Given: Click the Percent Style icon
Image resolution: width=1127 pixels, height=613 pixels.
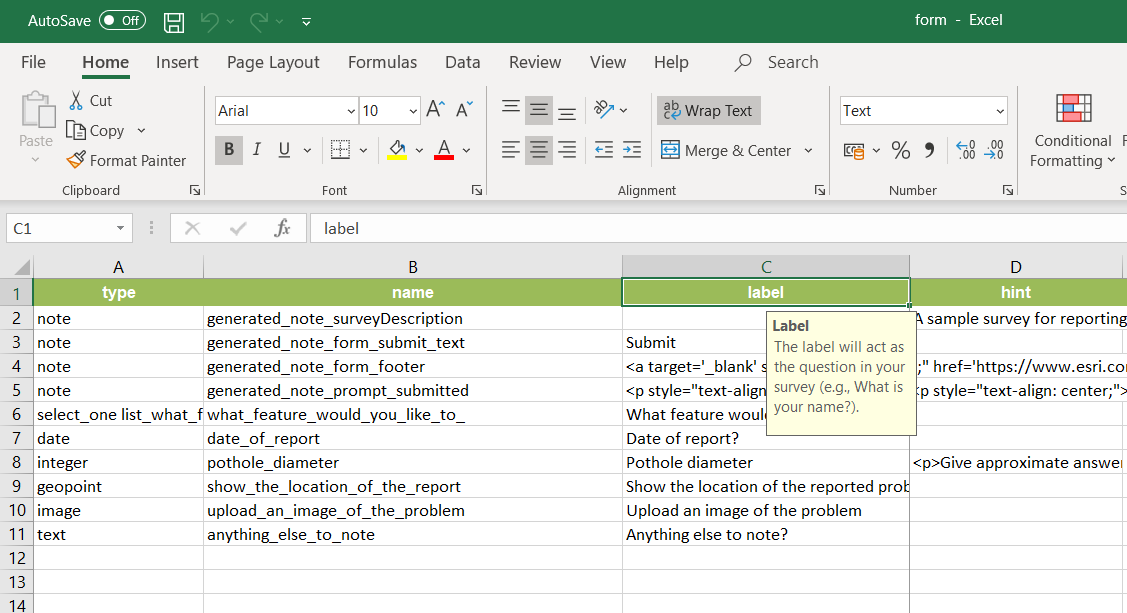Looking at the screenshot, I should tap(901, 150).
